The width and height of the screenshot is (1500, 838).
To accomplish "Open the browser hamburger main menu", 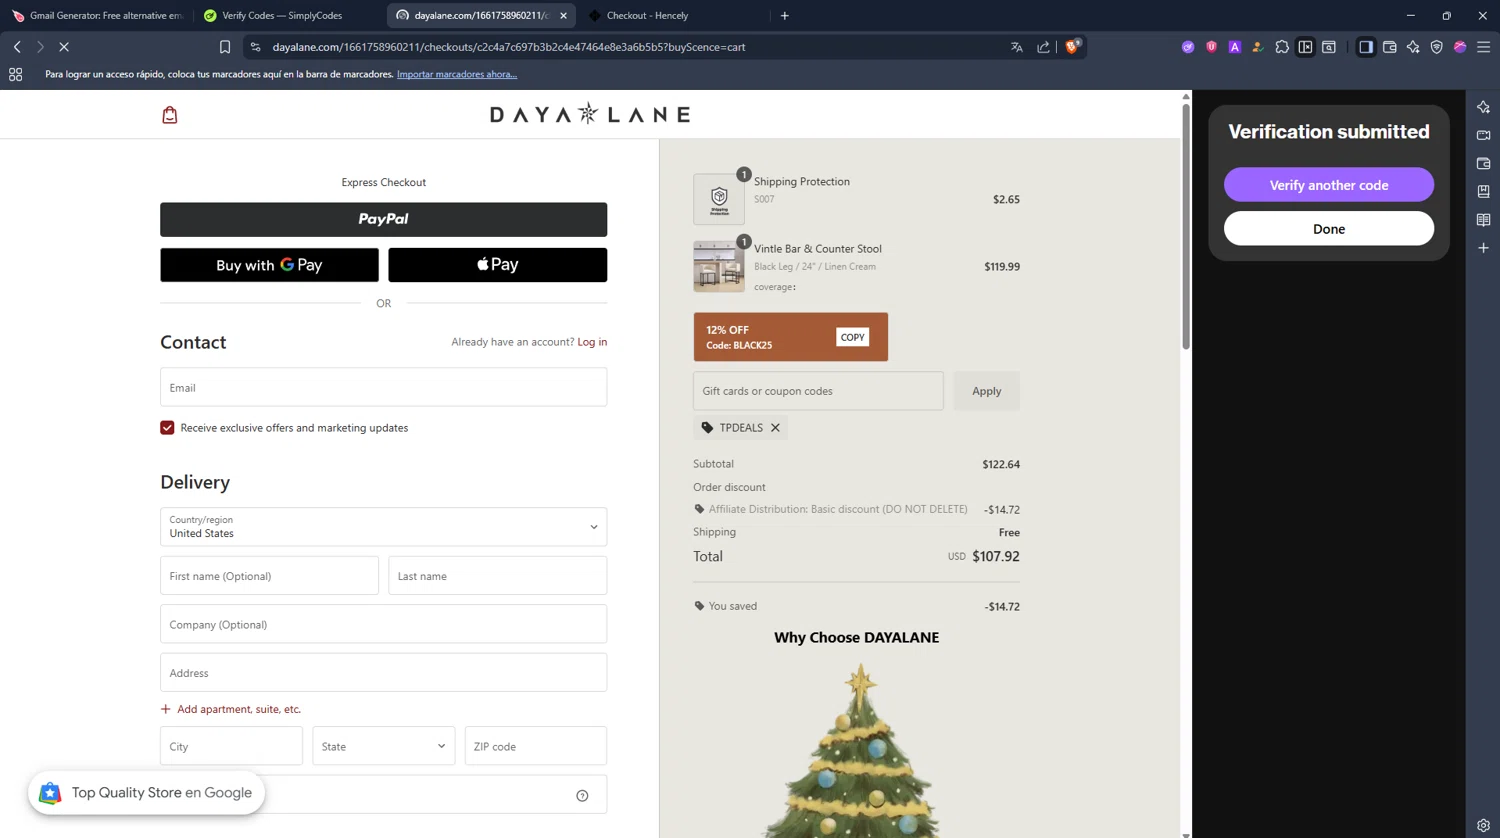I will (1484, 47).
